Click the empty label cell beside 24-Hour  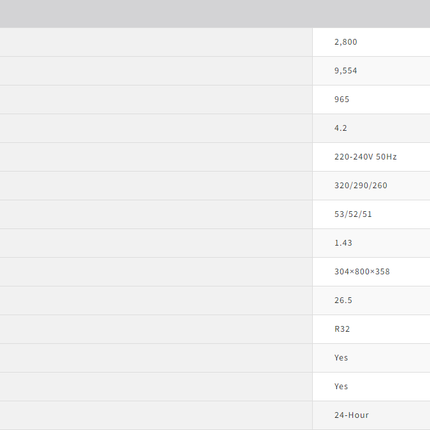pyautogui.click(x=156, y=415)
